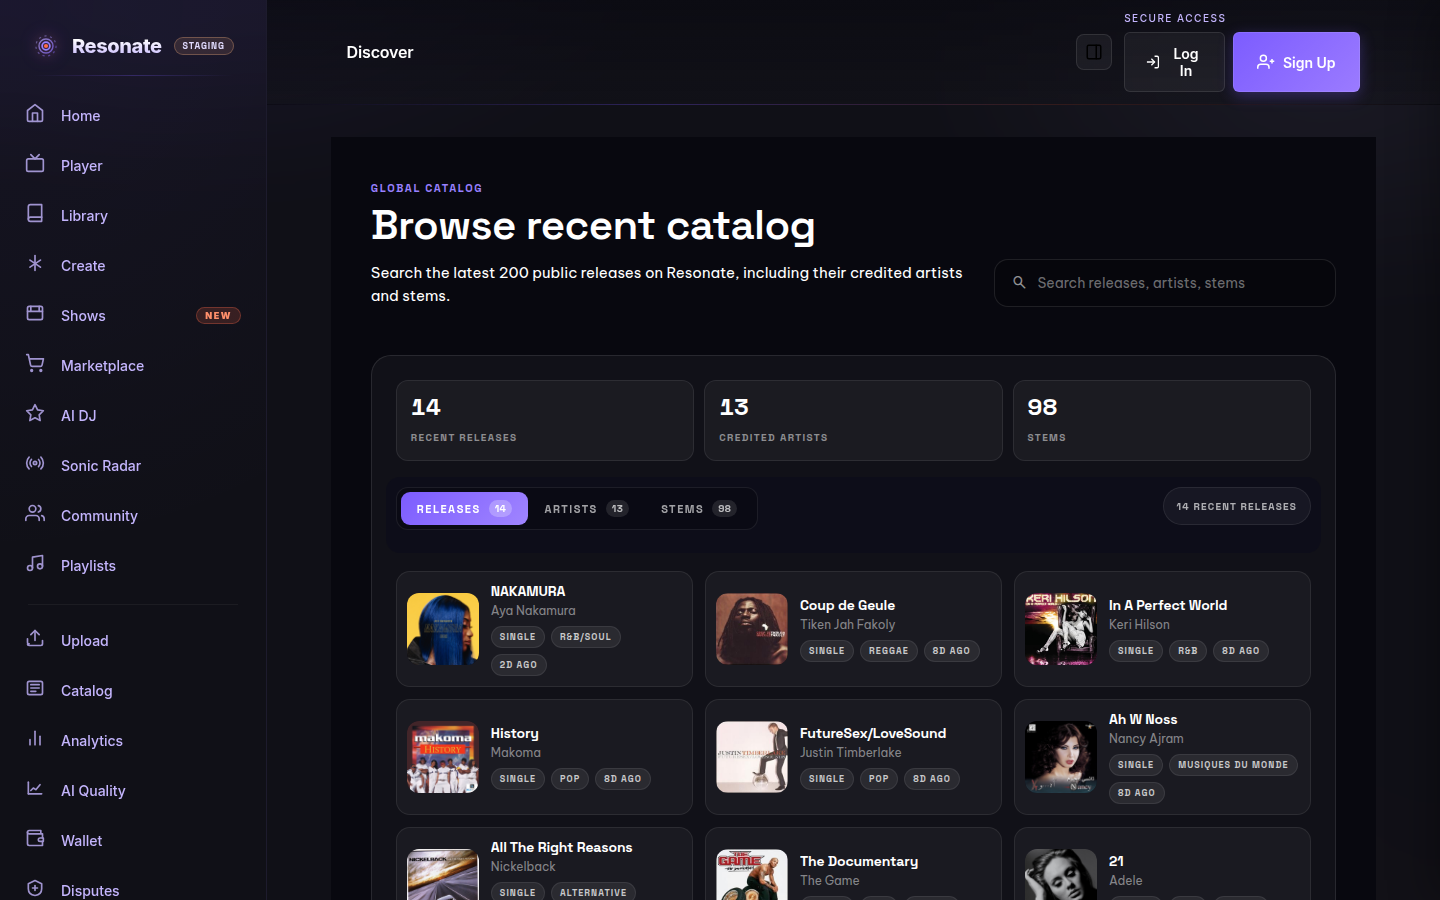The width and height of the screenshot is (1440, 900).
Task: Focus the search releases, artists, stems field
Action: (1165, 283)
